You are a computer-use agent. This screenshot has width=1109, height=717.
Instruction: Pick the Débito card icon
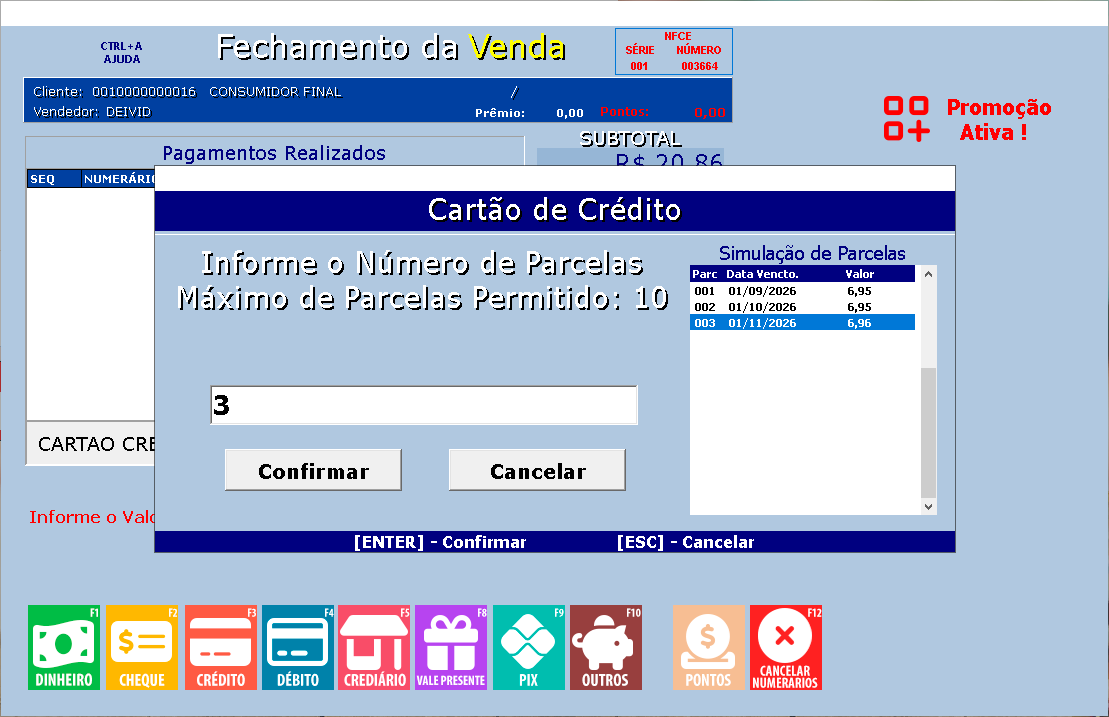(x=298, y=647)
